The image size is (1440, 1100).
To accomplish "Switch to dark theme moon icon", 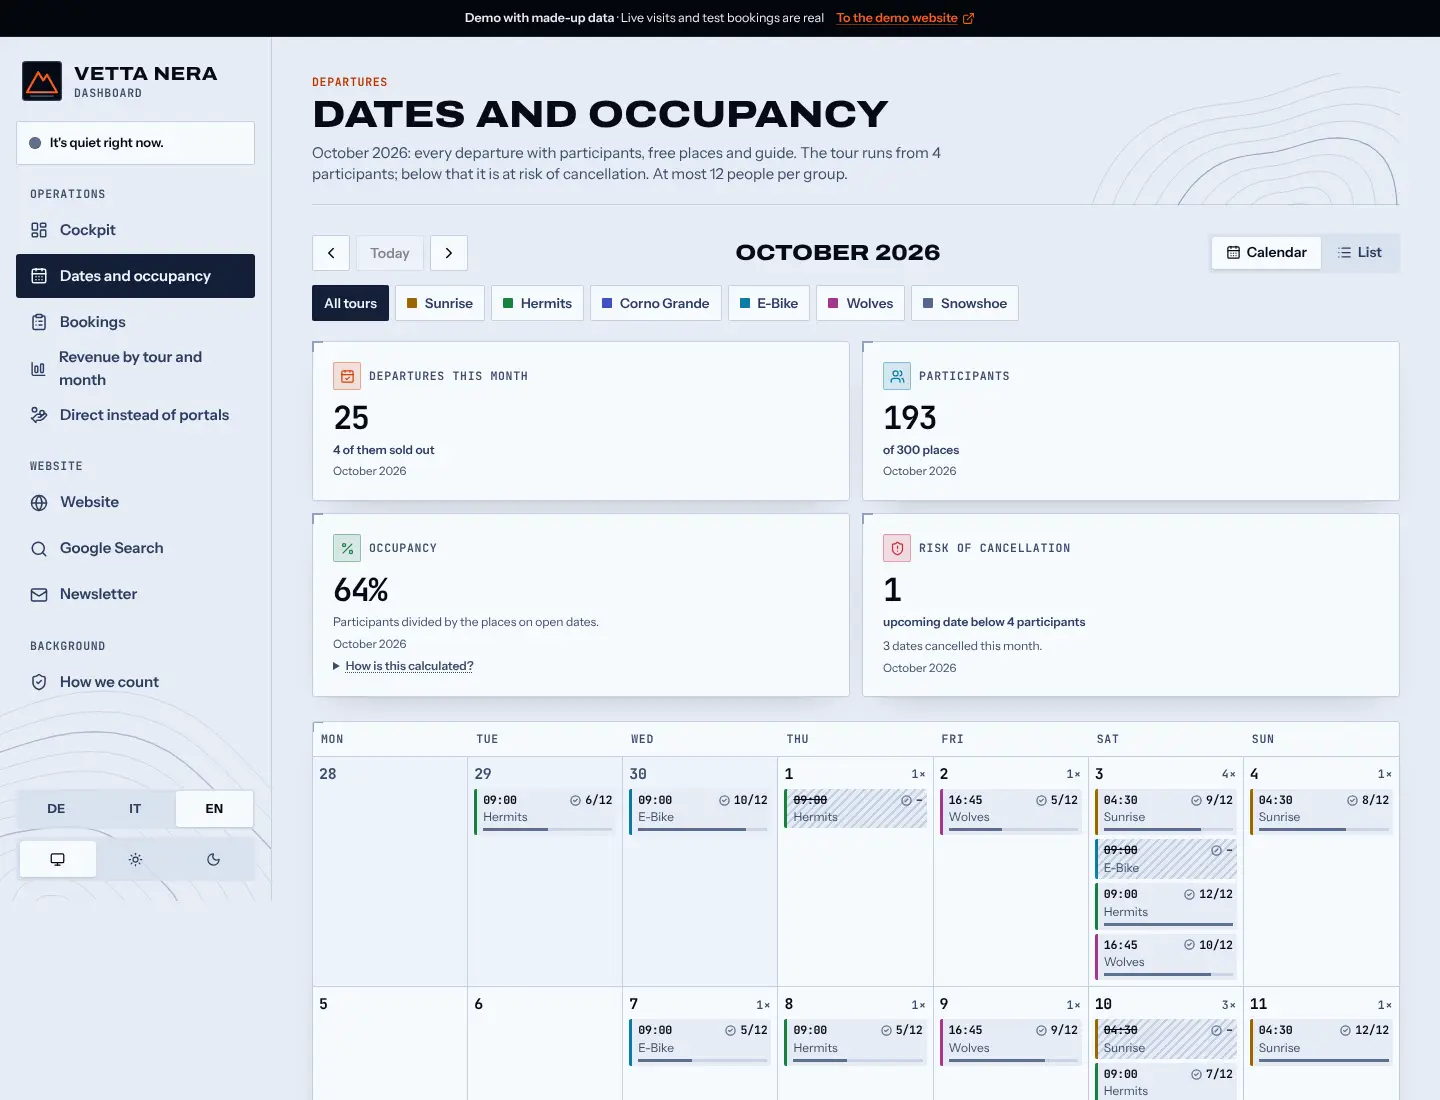I will (x=213, y=859).
